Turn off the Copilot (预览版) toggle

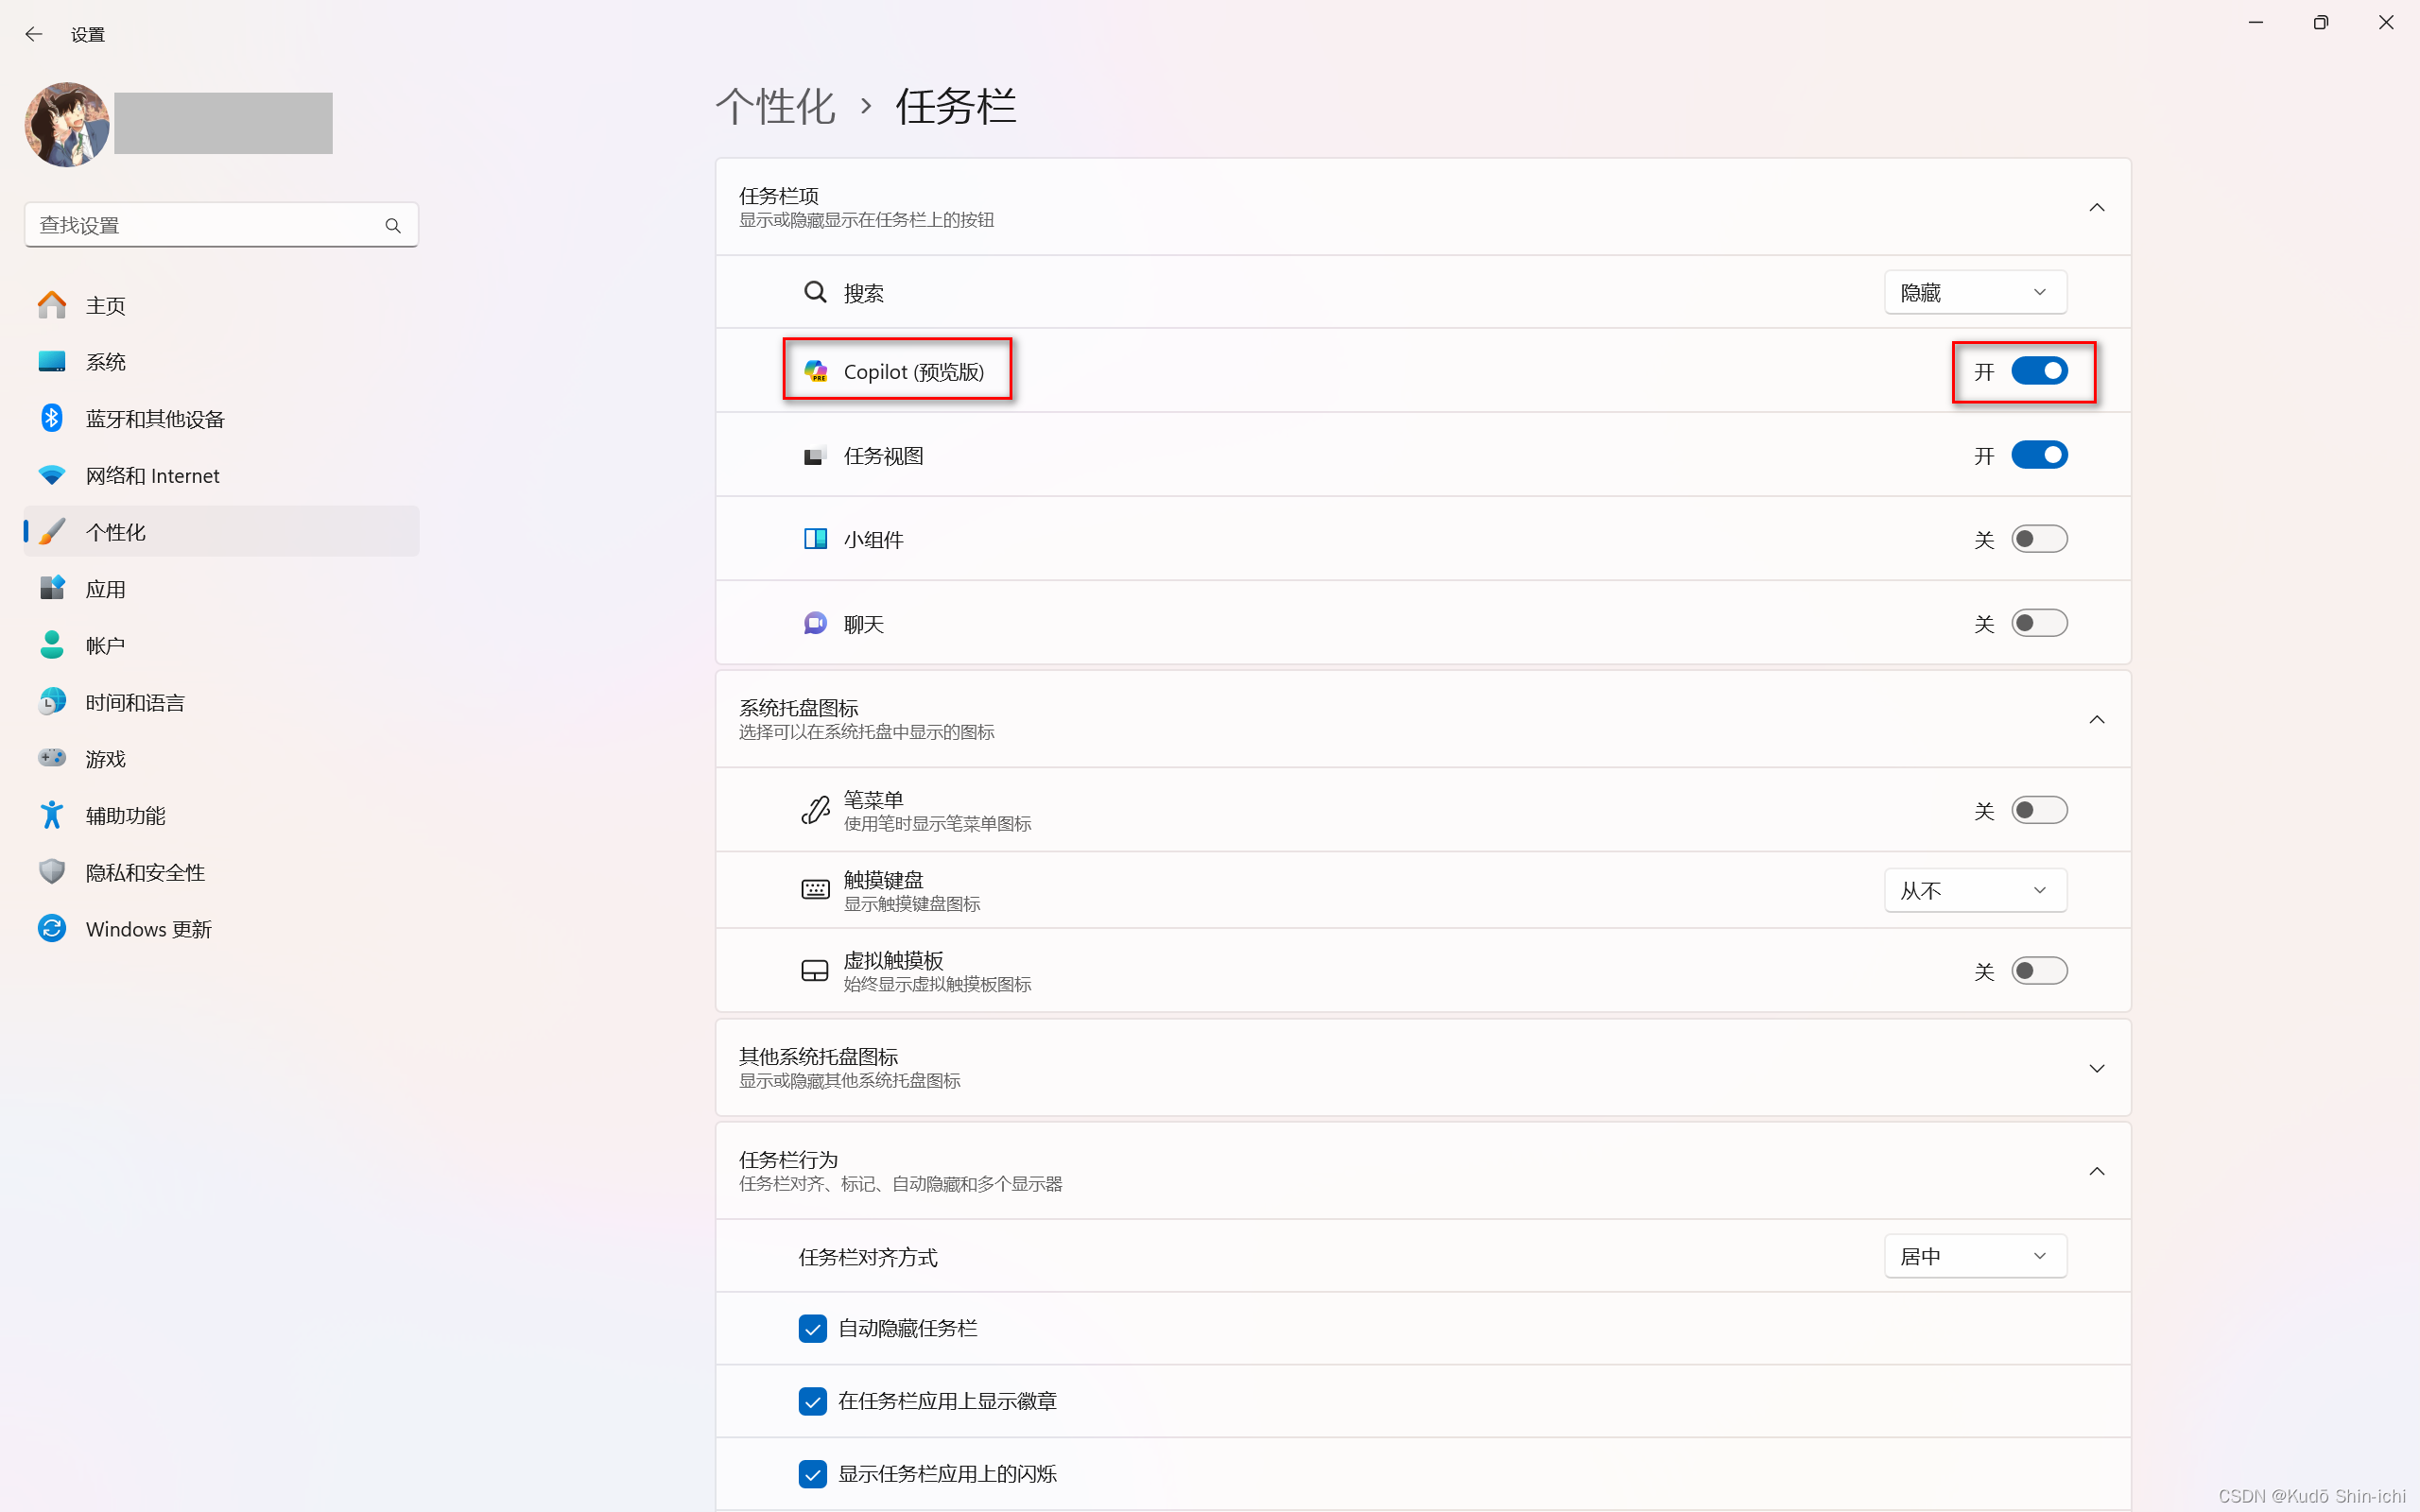pos(2039,371)
